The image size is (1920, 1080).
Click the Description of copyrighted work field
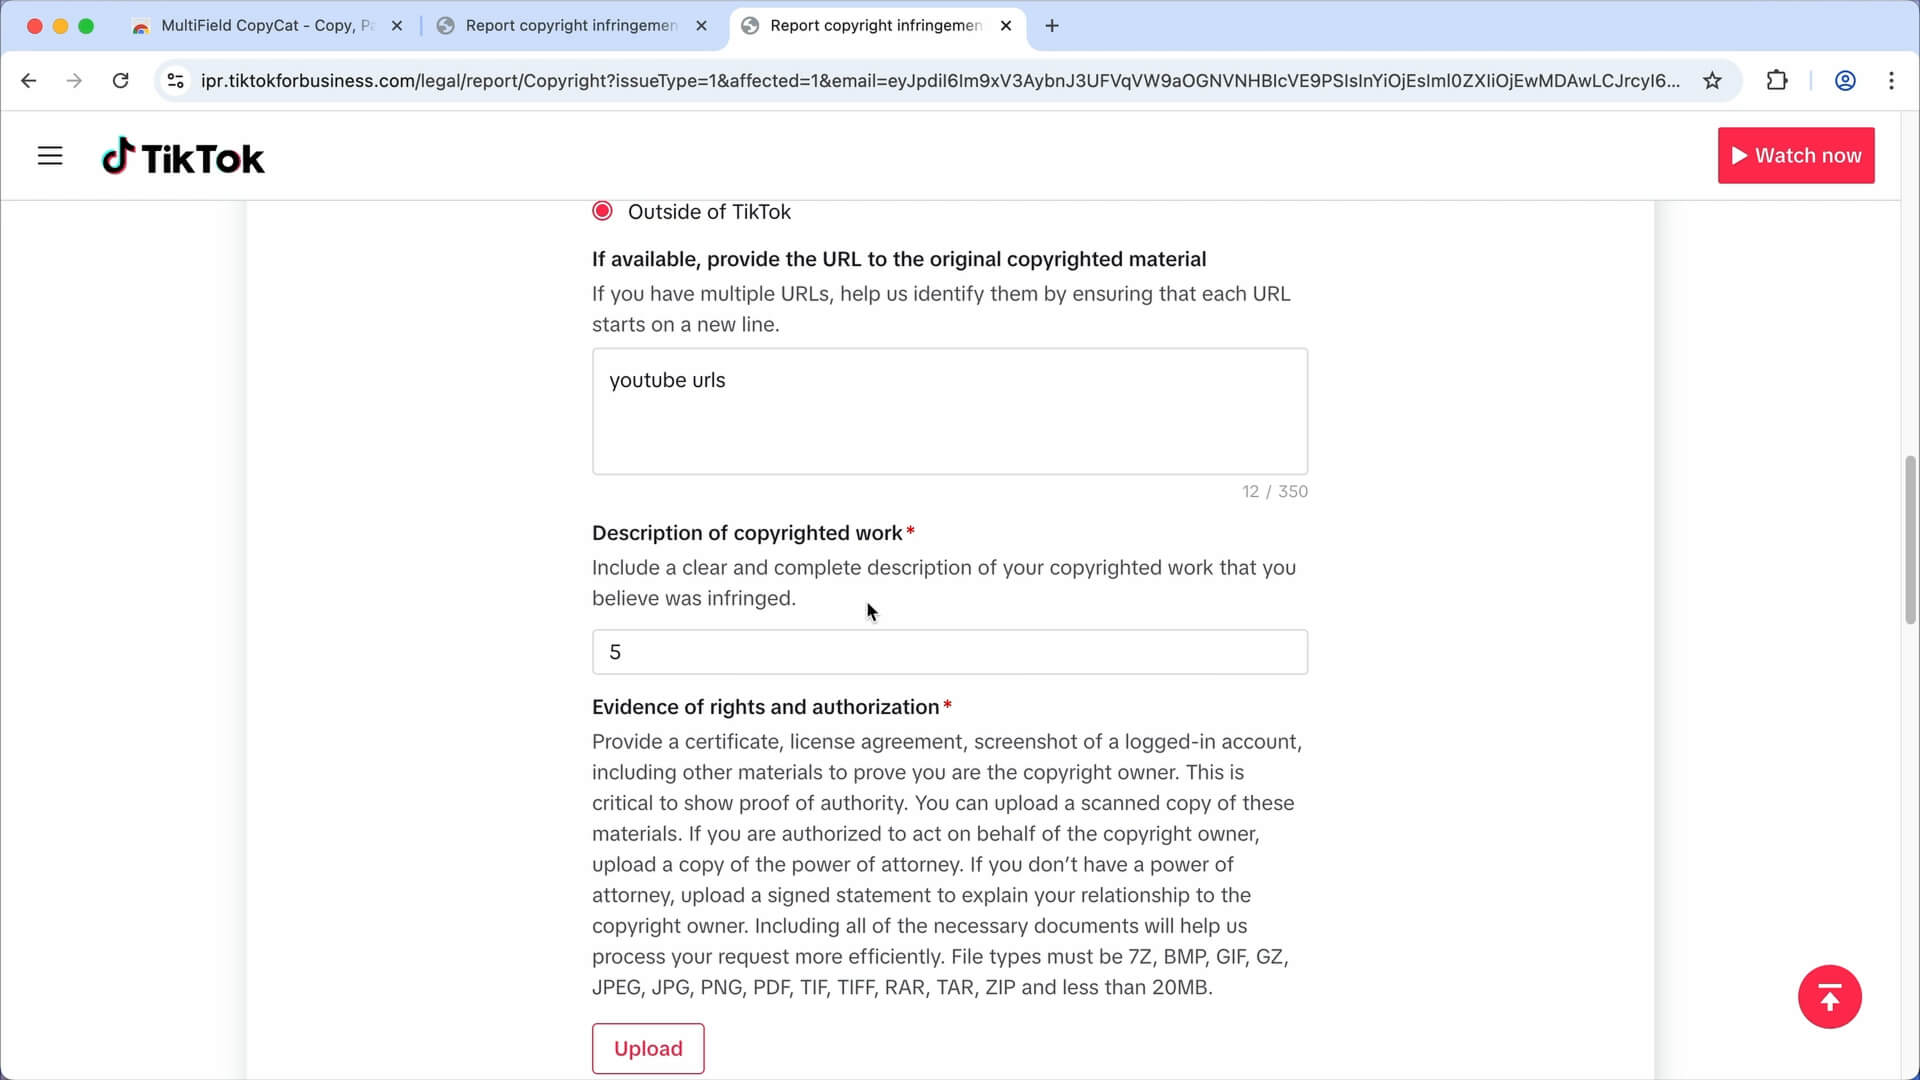coord(949,651)
